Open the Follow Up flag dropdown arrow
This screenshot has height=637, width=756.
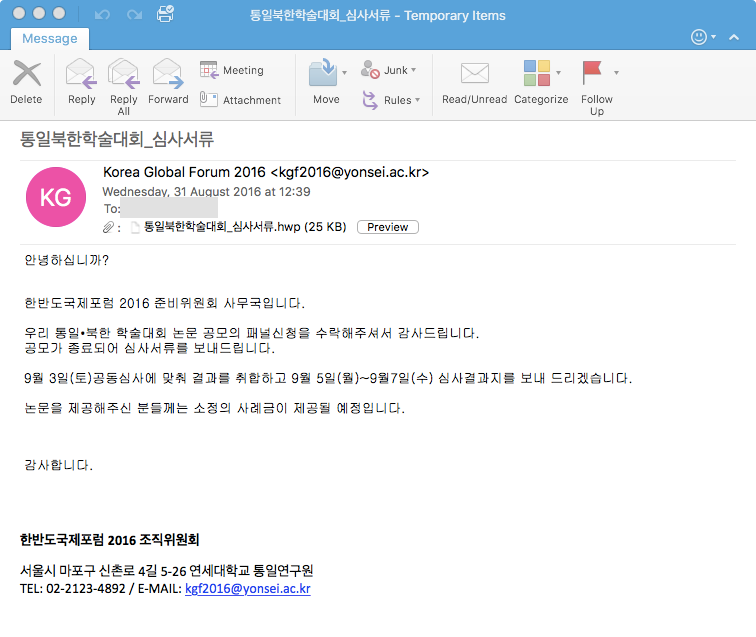[x=616, y=72]
